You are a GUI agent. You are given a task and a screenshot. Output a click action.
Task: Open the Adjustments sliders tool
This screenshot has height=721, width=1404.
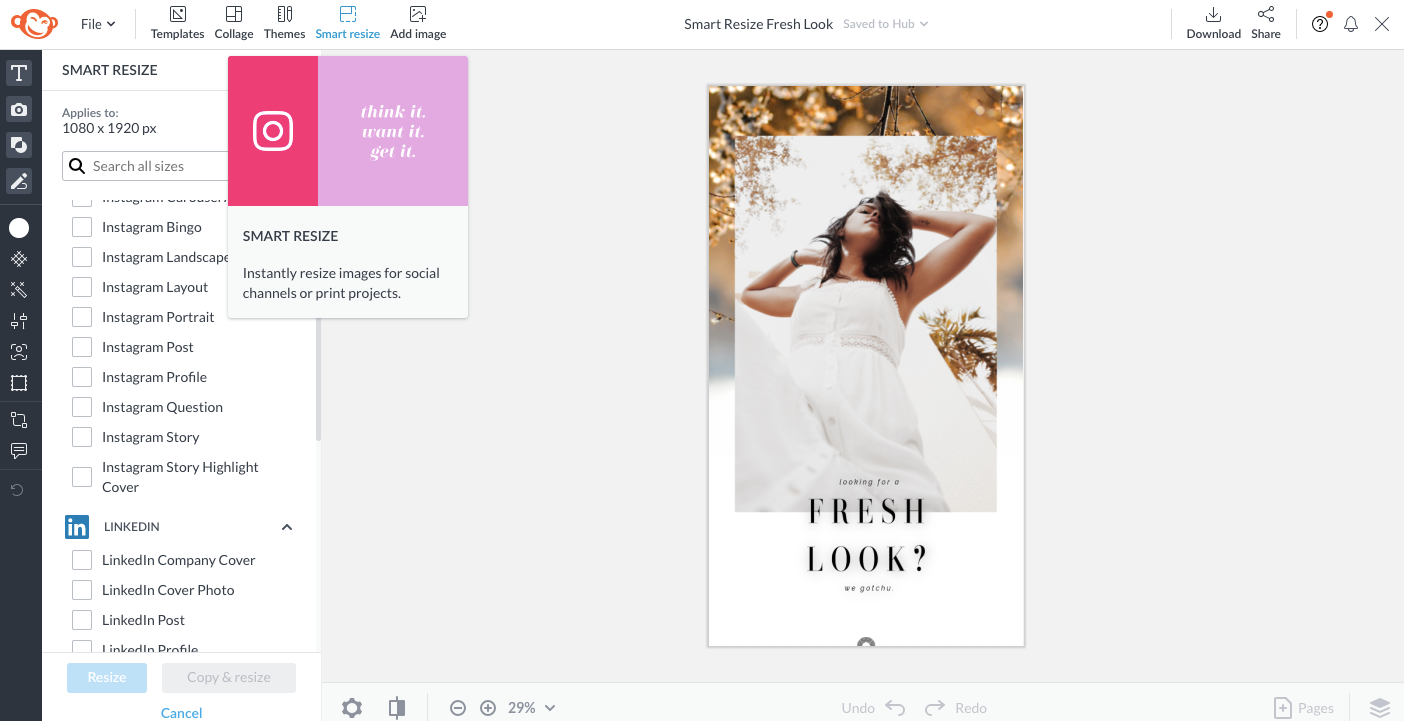tap(19, 321)
